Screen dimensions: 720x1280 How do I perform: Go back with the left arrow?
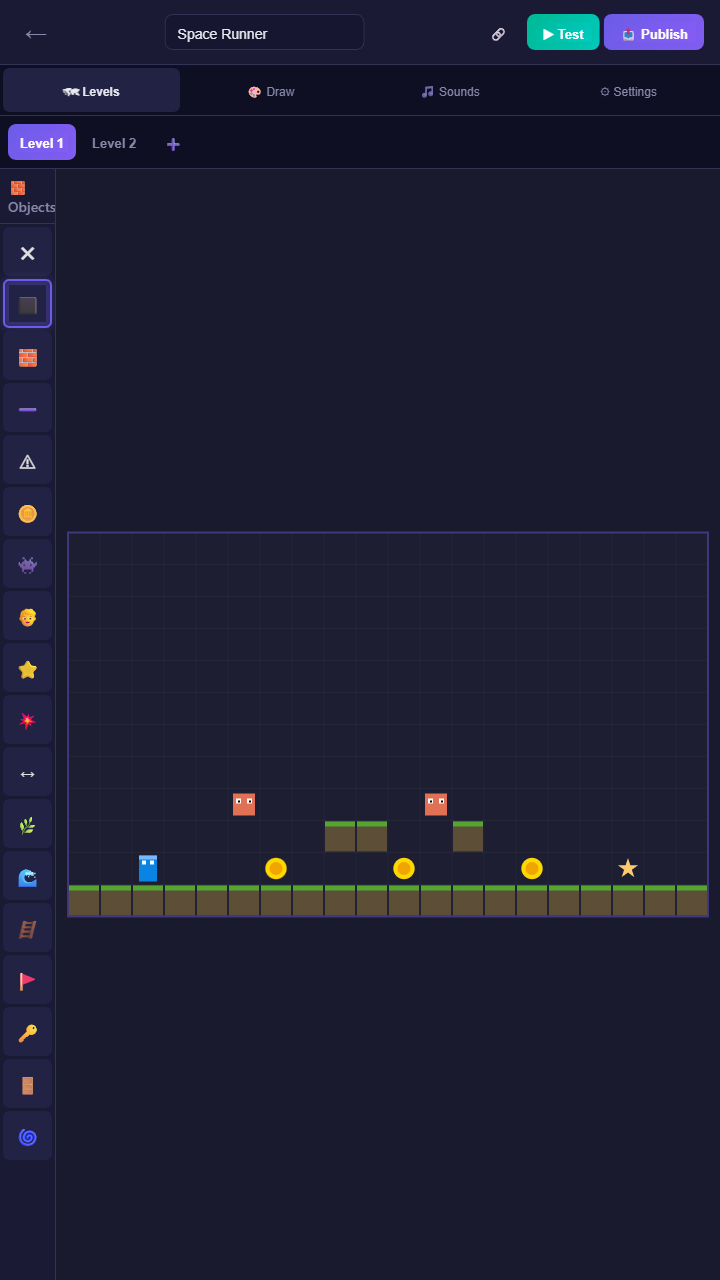[x=36, y=34]
